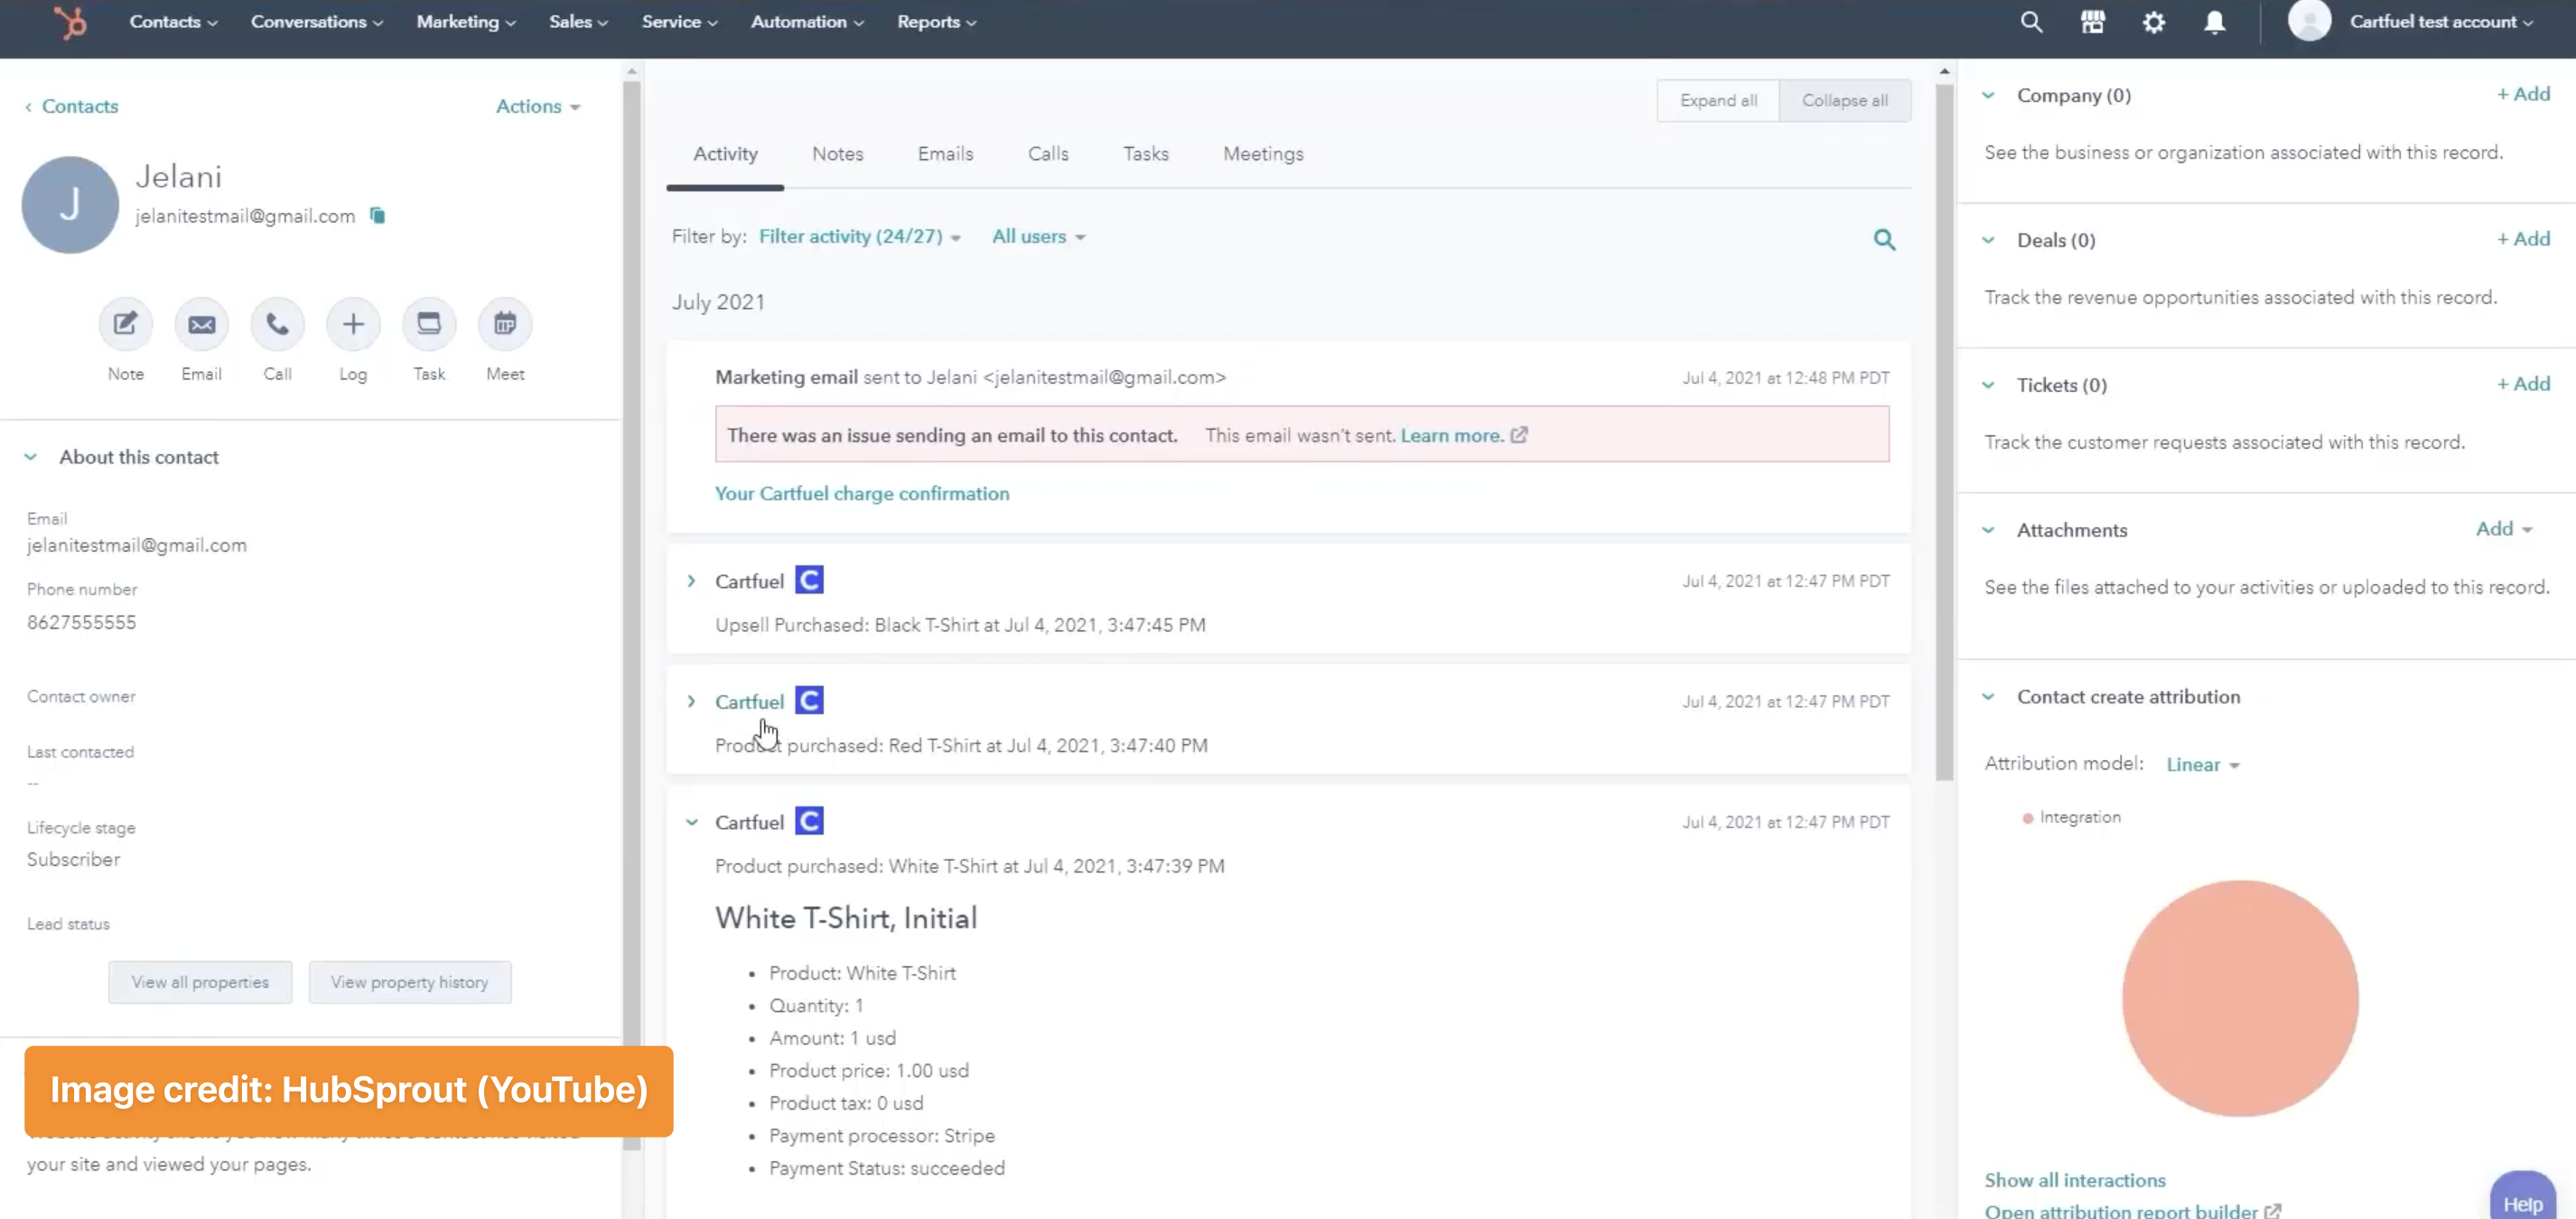The image size is (2576, 1219).
Task: Add a Ticket association
Action: coord(2523,384)
